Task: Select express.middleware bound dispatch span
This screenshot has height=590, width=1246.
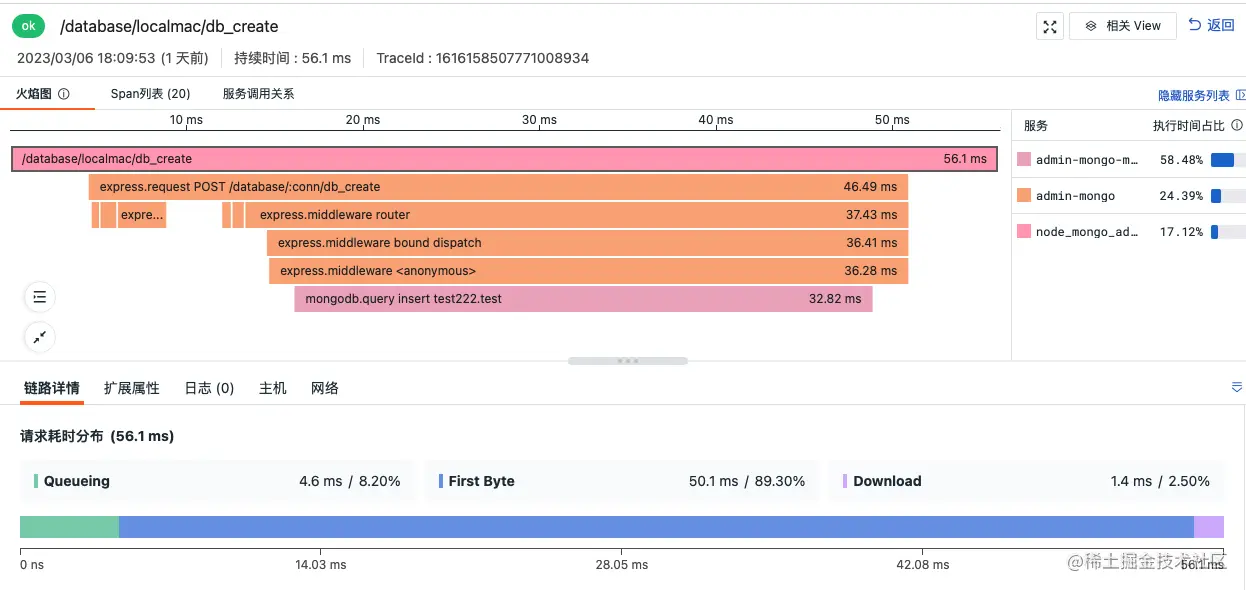Action: point(587,243)
